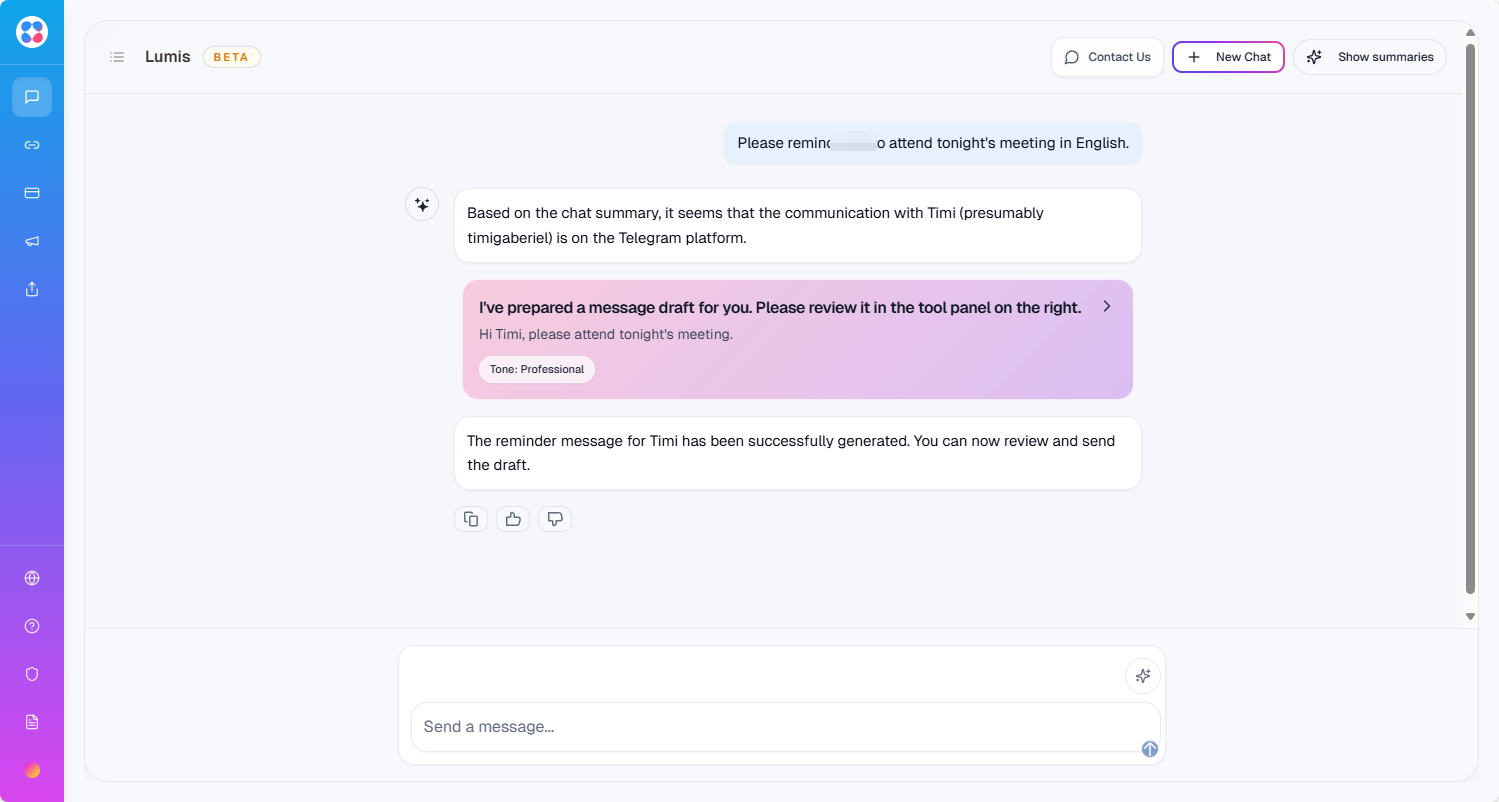Click the upload/share sidebar icon

tap(32, 289)
